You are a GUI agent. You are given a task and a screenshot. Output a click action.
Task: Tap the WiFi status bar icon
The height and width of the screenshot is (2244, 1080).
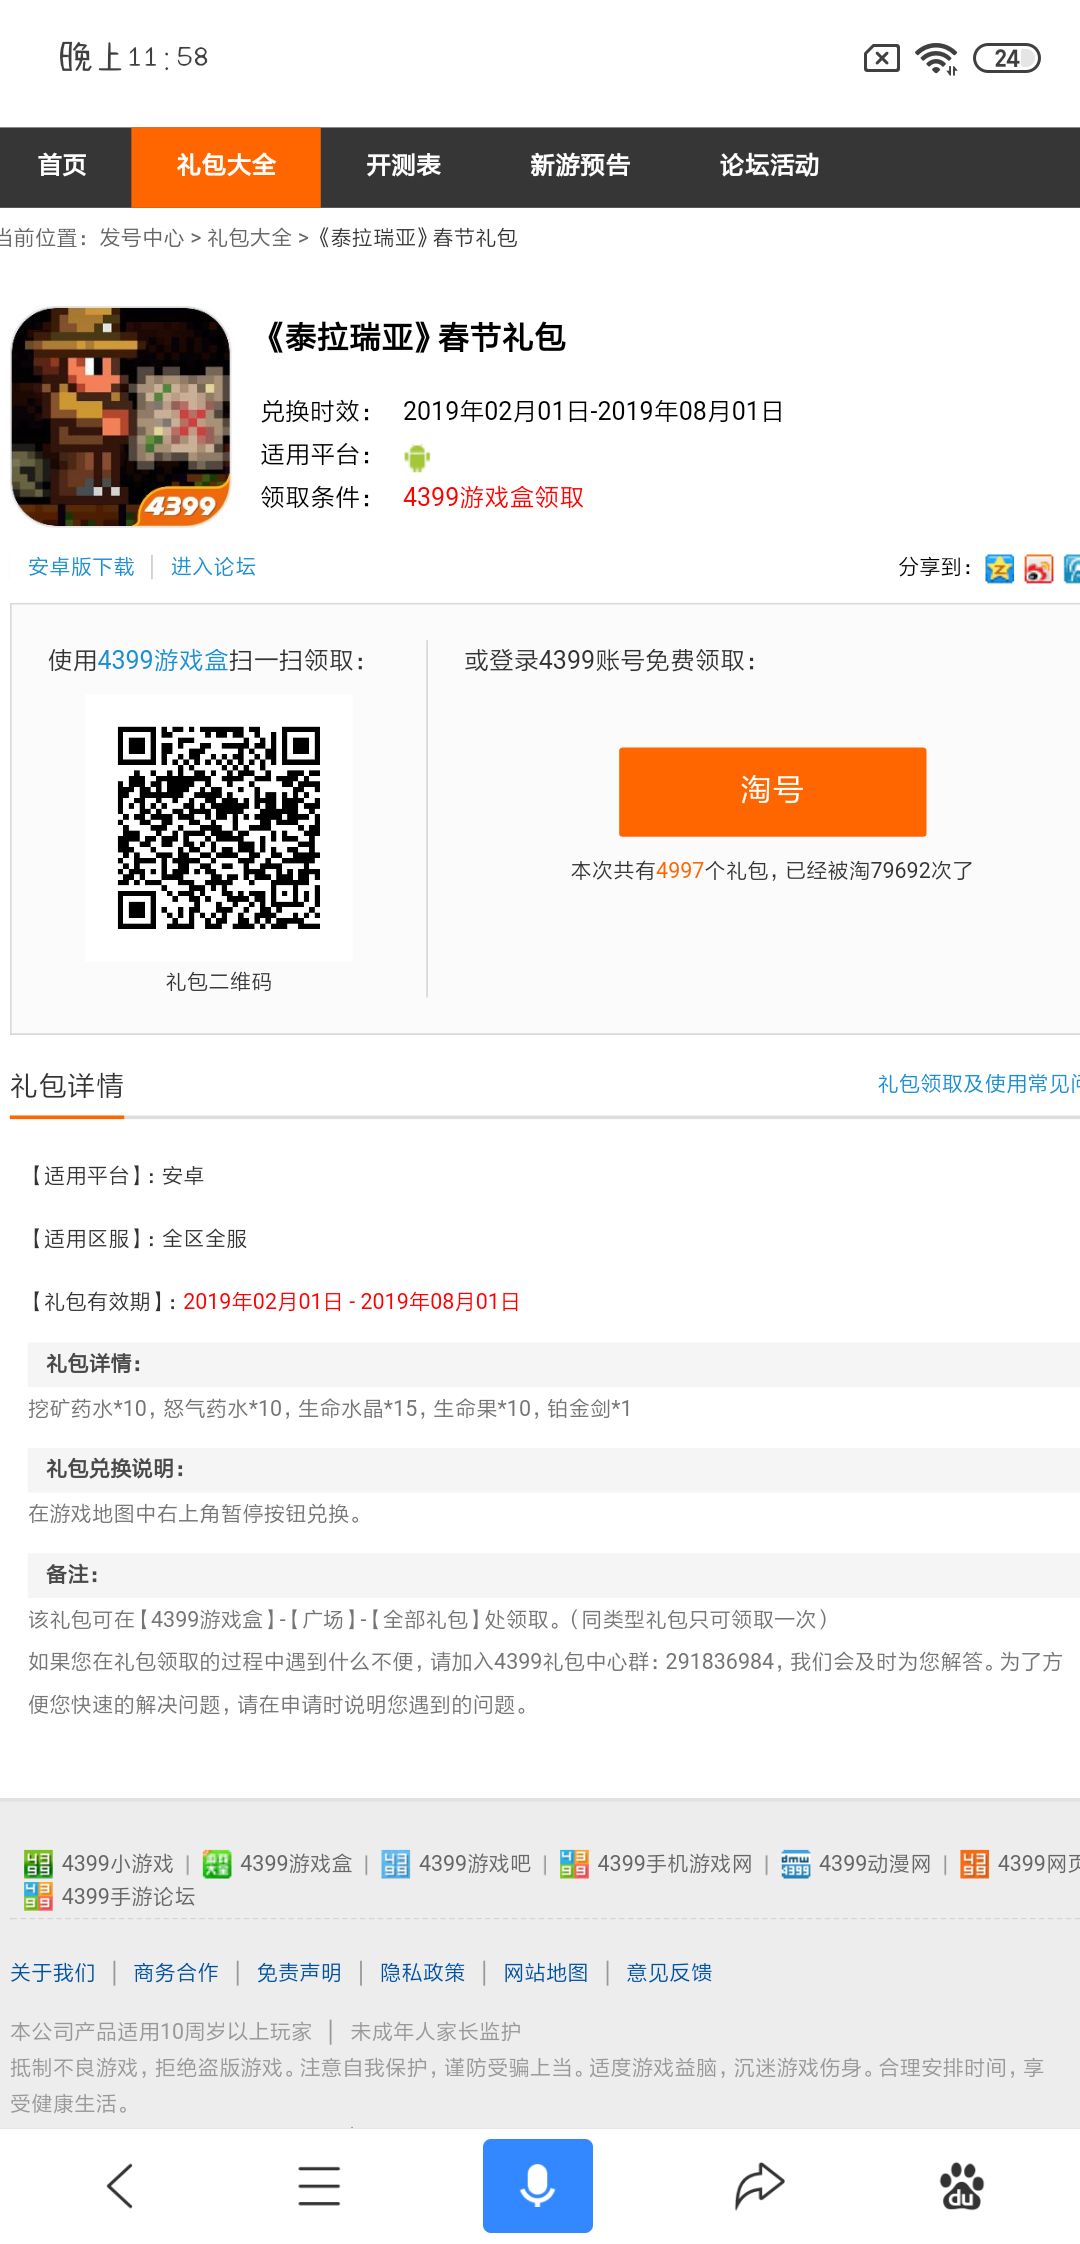tap(937, 58)
